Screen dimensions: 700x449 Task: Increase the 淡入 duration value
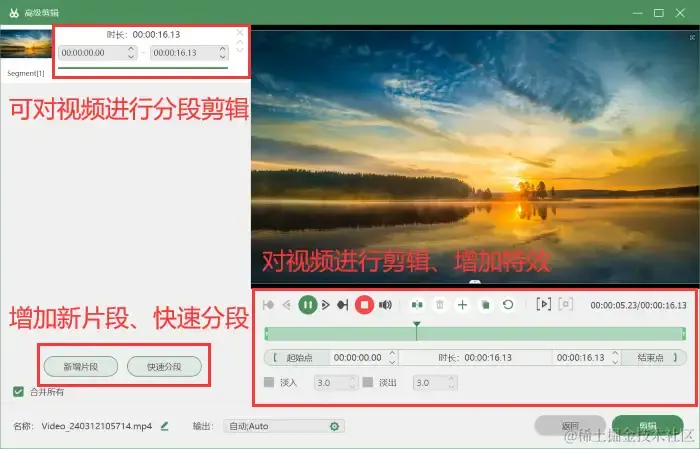[x=352, y=379]
